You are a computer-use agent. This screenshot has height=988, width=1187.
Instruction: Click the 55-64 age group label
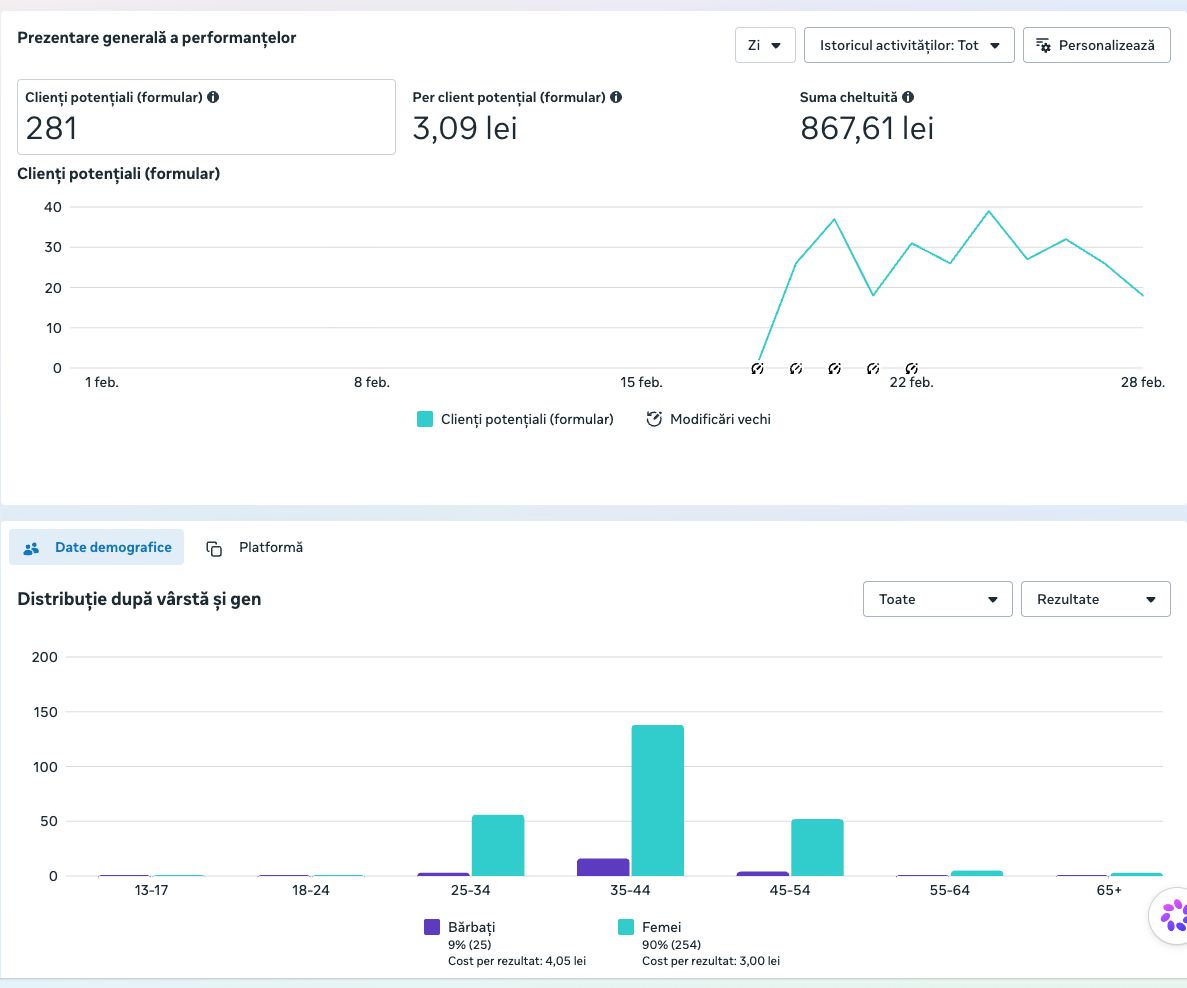pyautogui.click(x=949, y=890)
